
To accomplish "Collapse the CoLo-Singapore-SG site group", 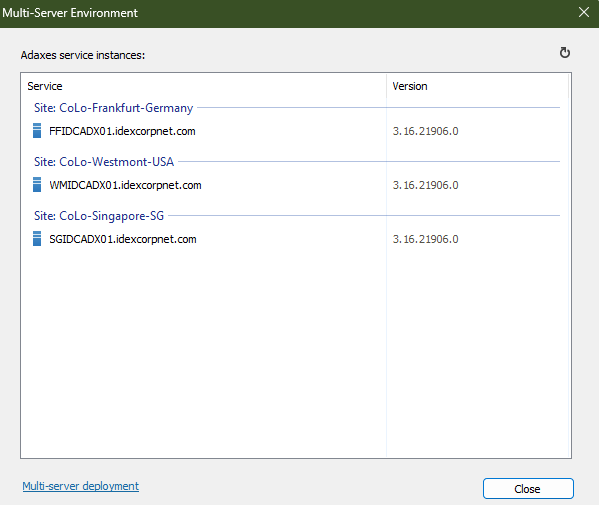I will click(99, 216).
